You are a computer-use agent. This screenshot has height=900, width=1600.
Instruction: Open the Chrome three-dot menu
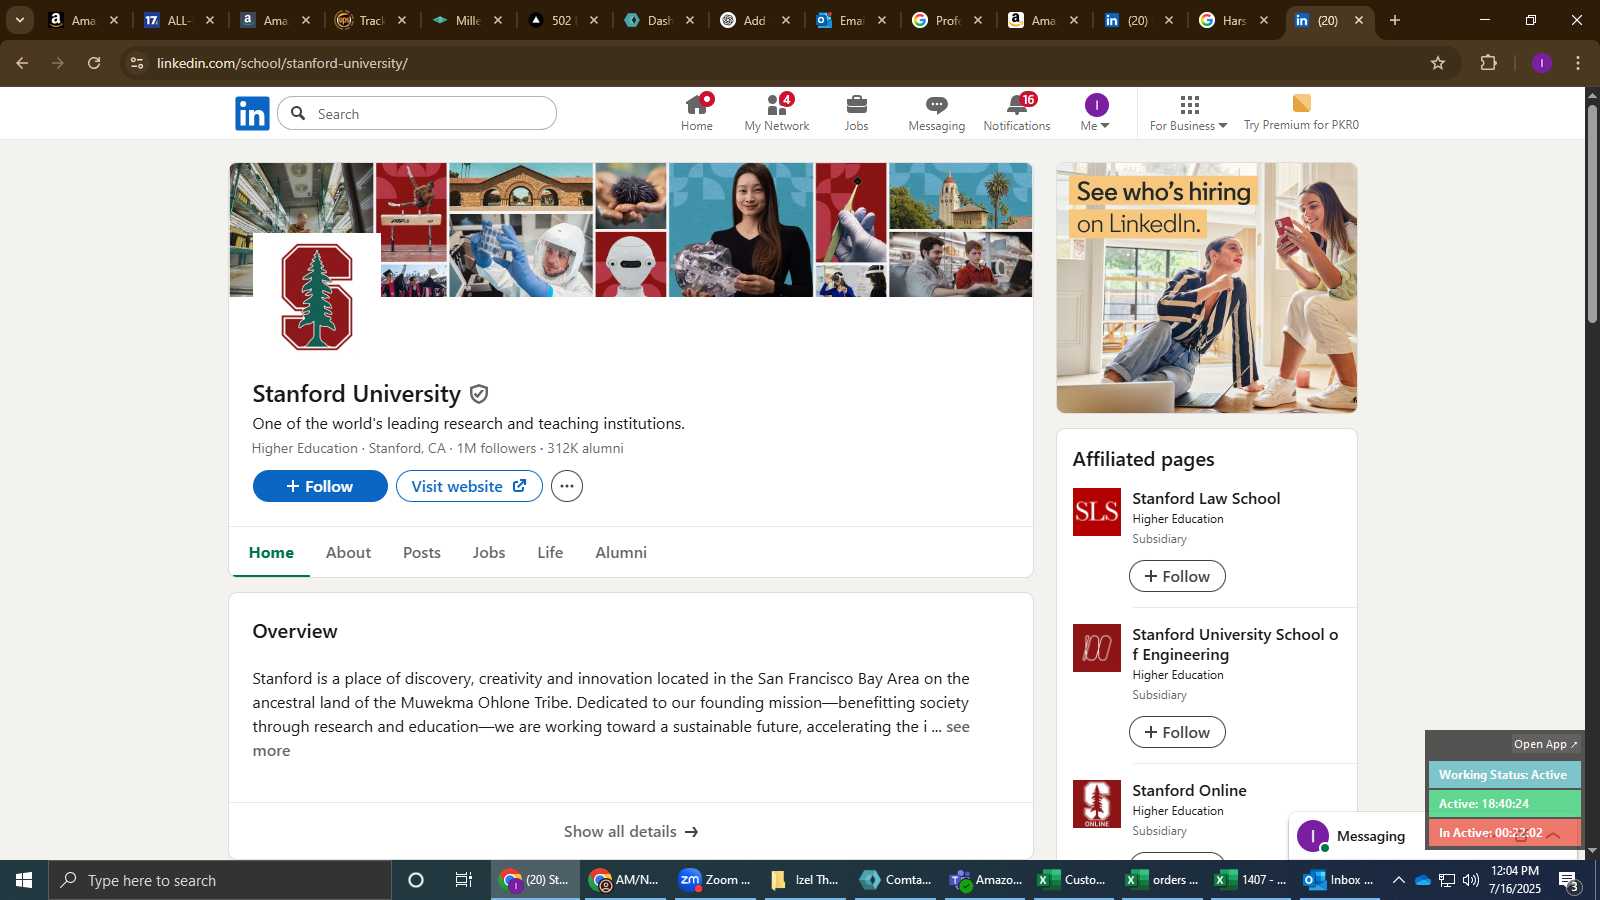click(x=1578, y=63)
